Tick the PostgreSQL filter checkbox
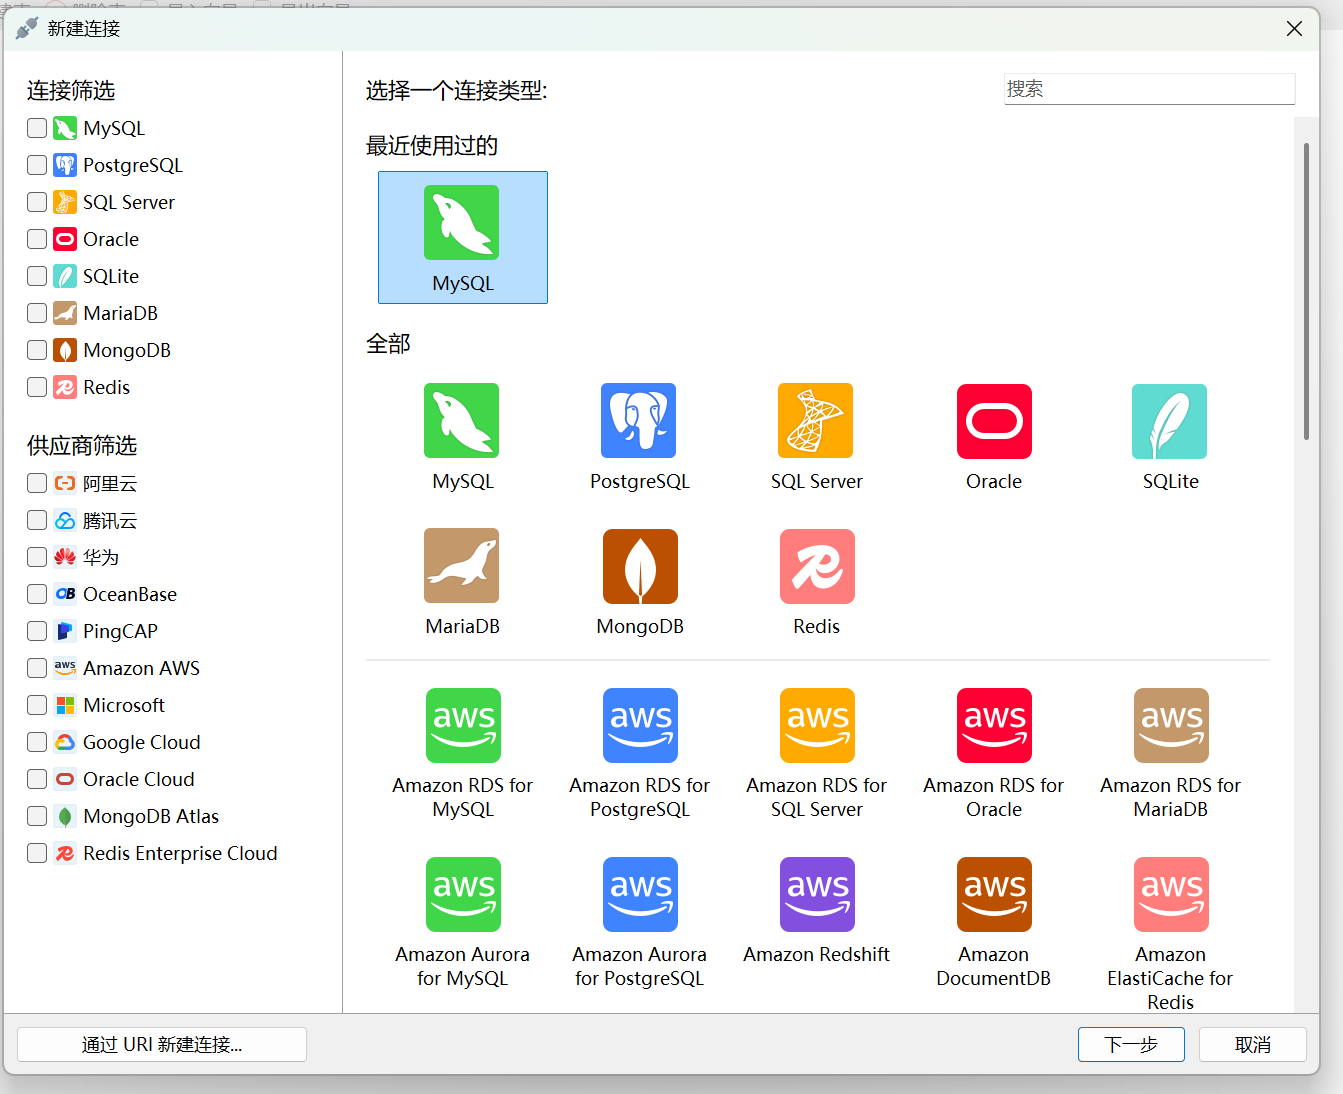 [x=37, y=165]
